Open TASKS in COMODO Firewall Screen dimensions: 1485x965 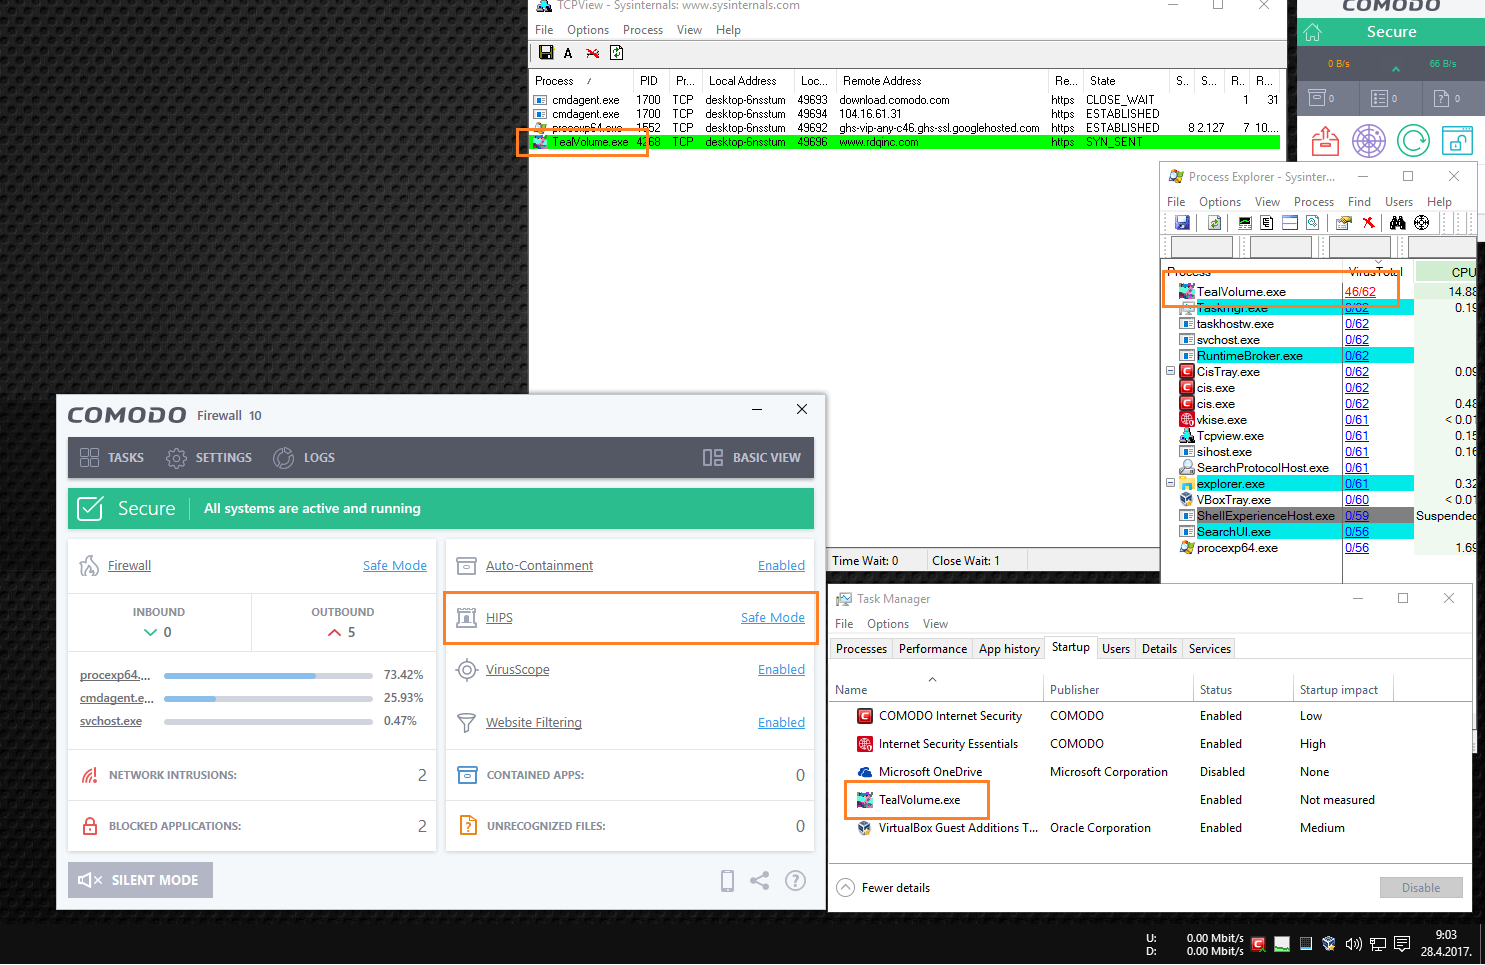pos(112,458)
